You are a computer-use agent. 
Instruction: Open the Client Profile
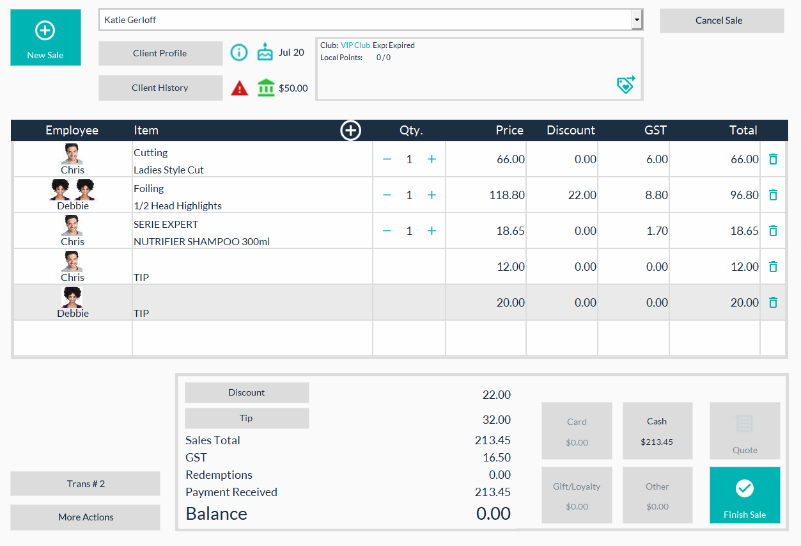pyautogui.click(x=160, y=53)
